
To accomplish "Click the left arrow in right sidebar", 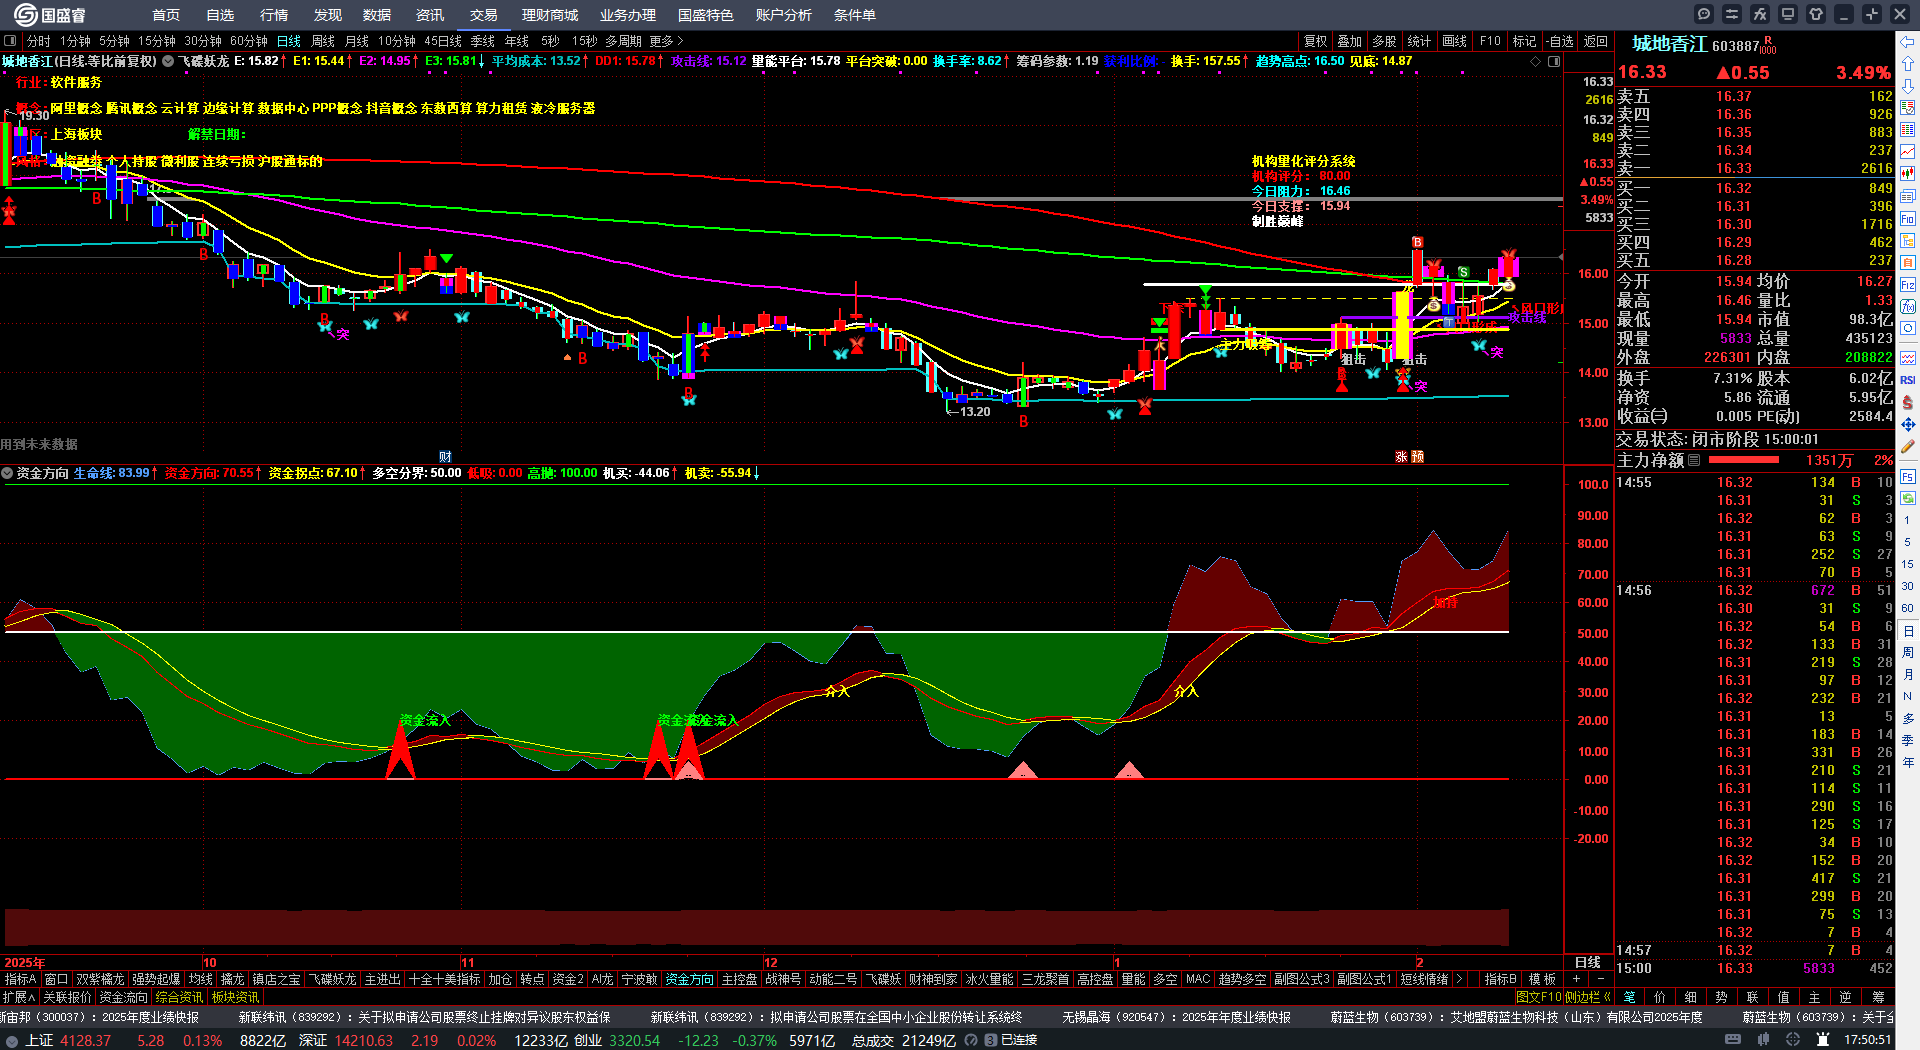I will 1908,42.
